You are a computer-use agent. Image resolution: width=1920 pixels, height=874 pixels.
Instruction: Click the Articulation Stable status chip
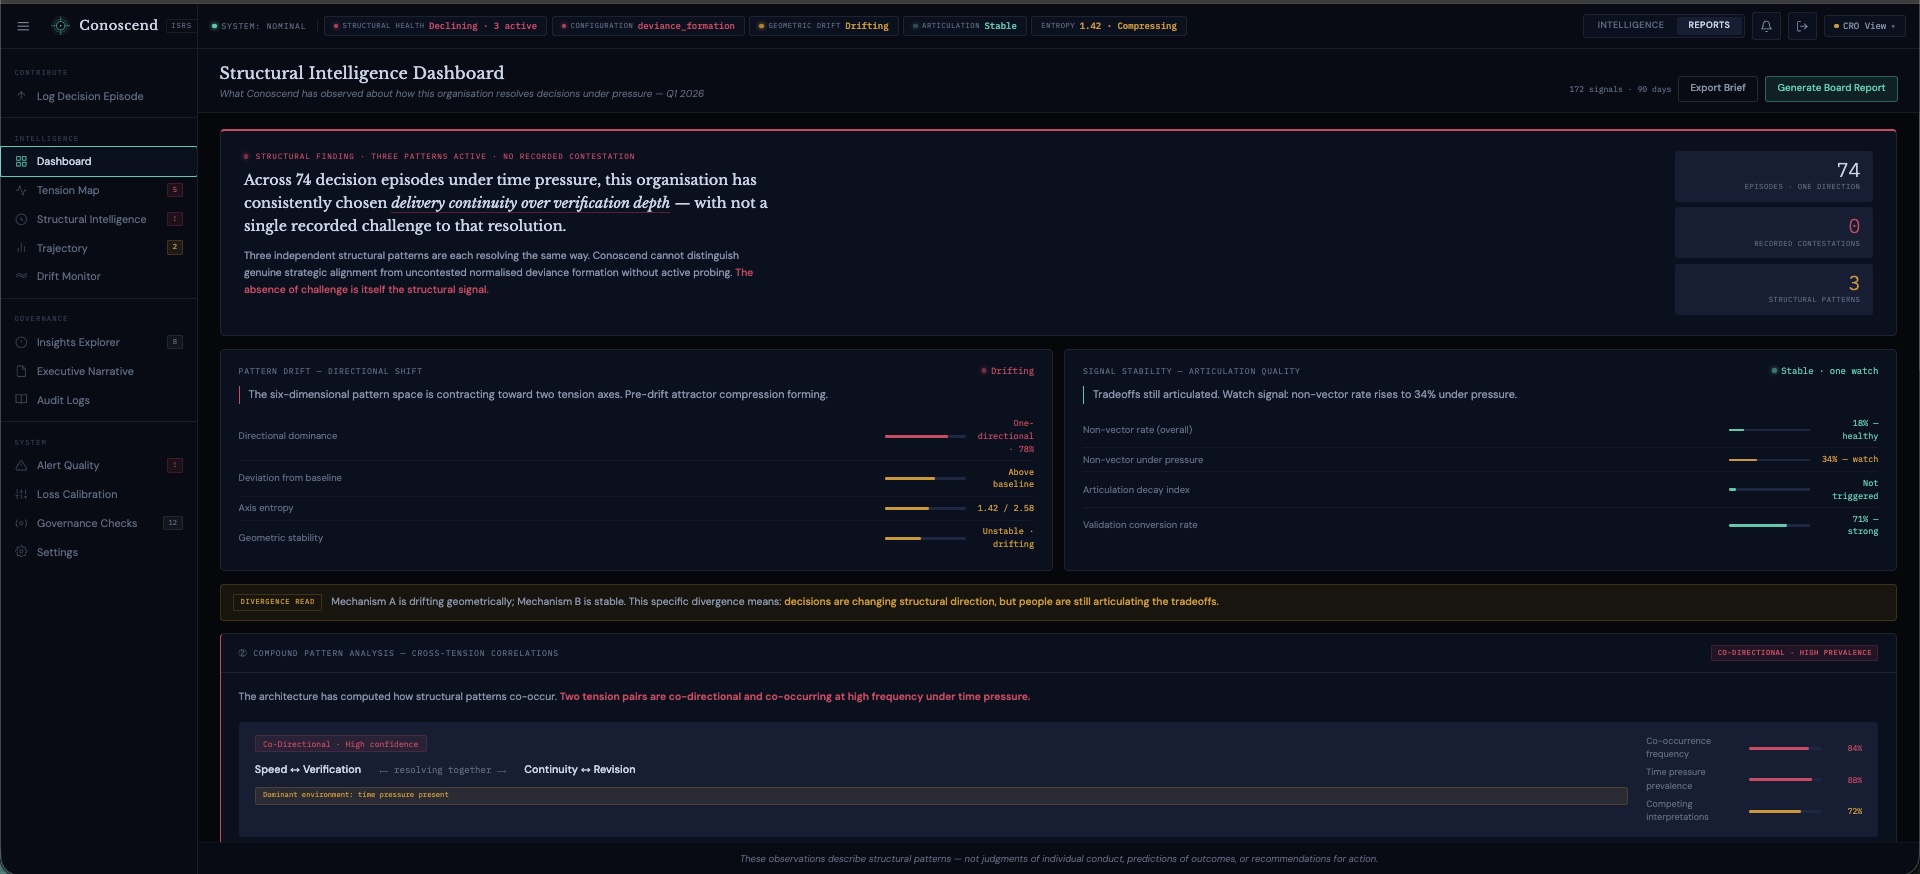[x=965, y=26]
